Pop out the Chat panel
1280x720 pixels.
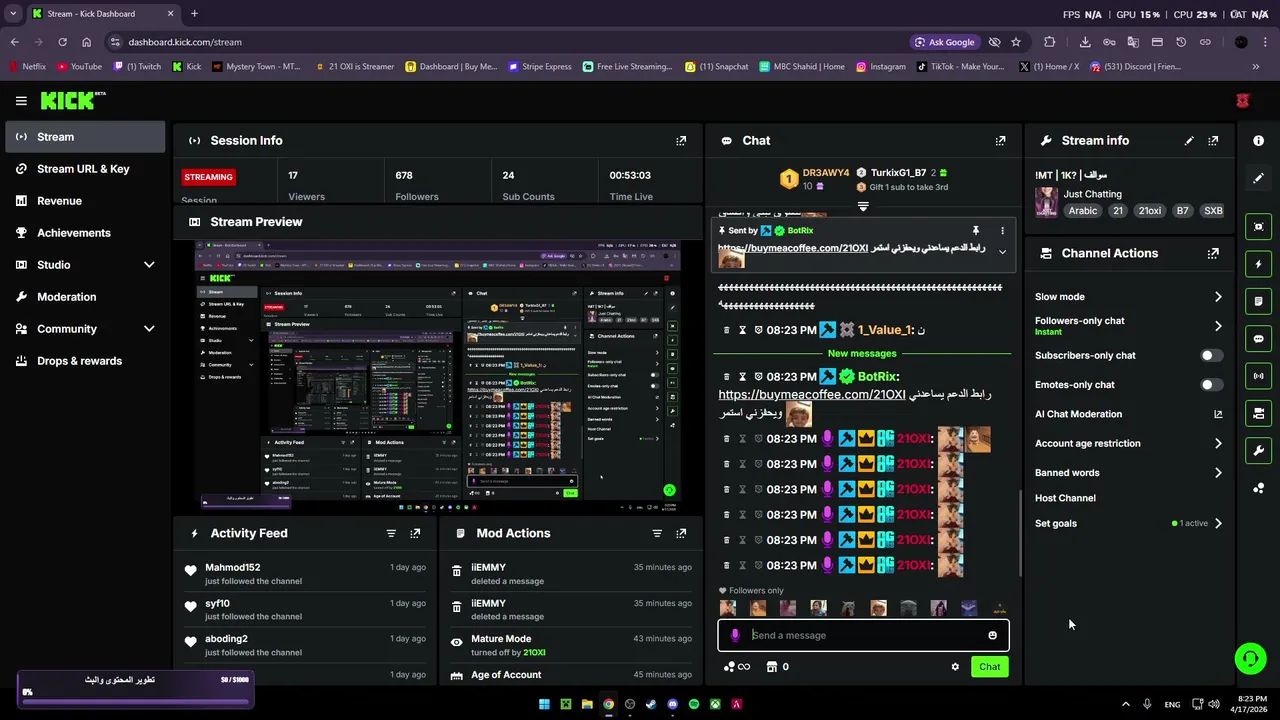[1000, 141]
